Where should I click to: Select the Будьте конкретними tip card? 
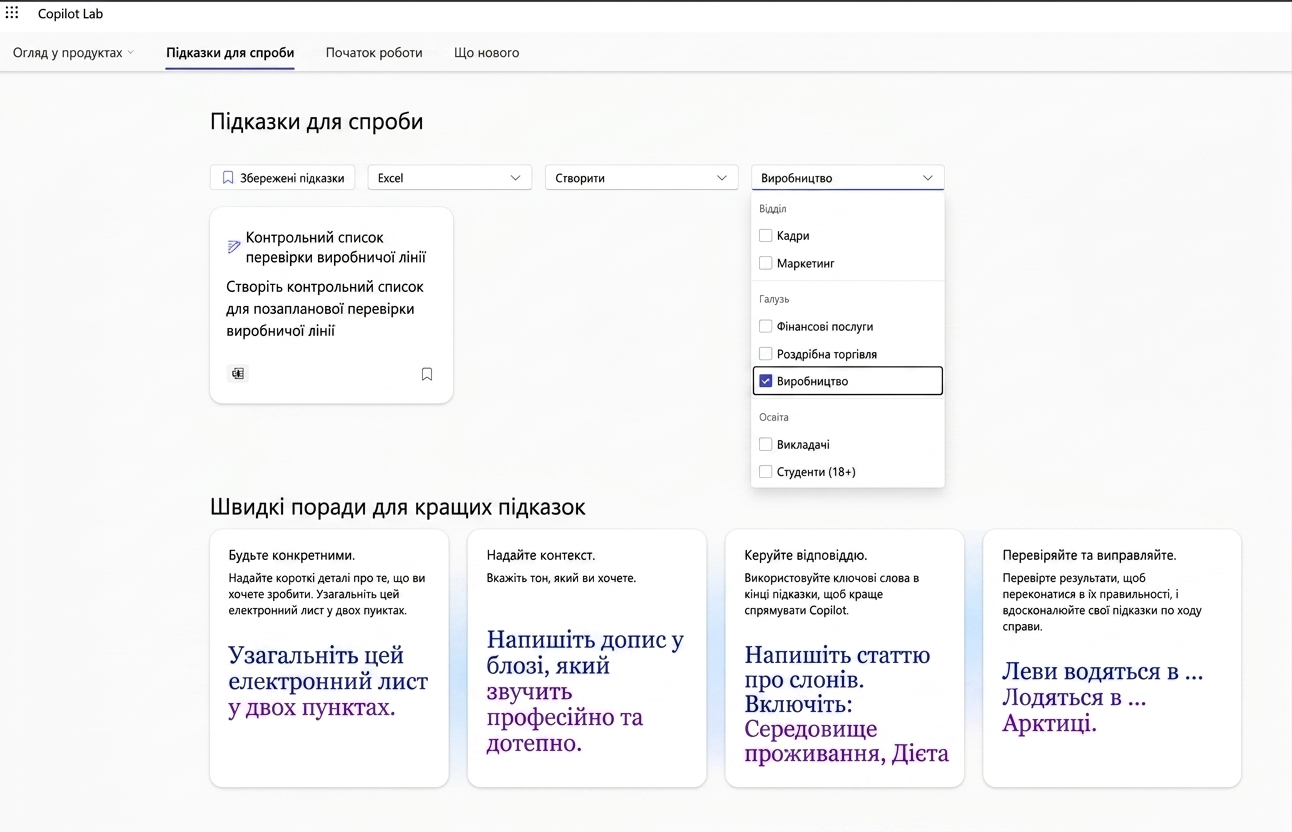(329, 658)
